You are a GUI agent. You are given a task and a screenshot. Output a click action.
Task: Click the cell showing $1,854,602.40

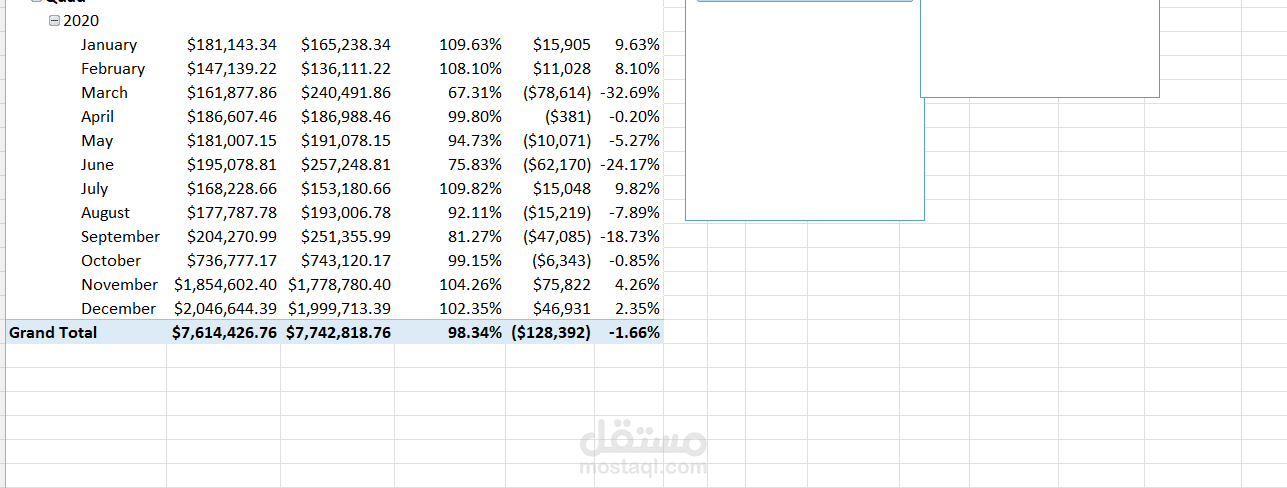(x=225, y=285)
